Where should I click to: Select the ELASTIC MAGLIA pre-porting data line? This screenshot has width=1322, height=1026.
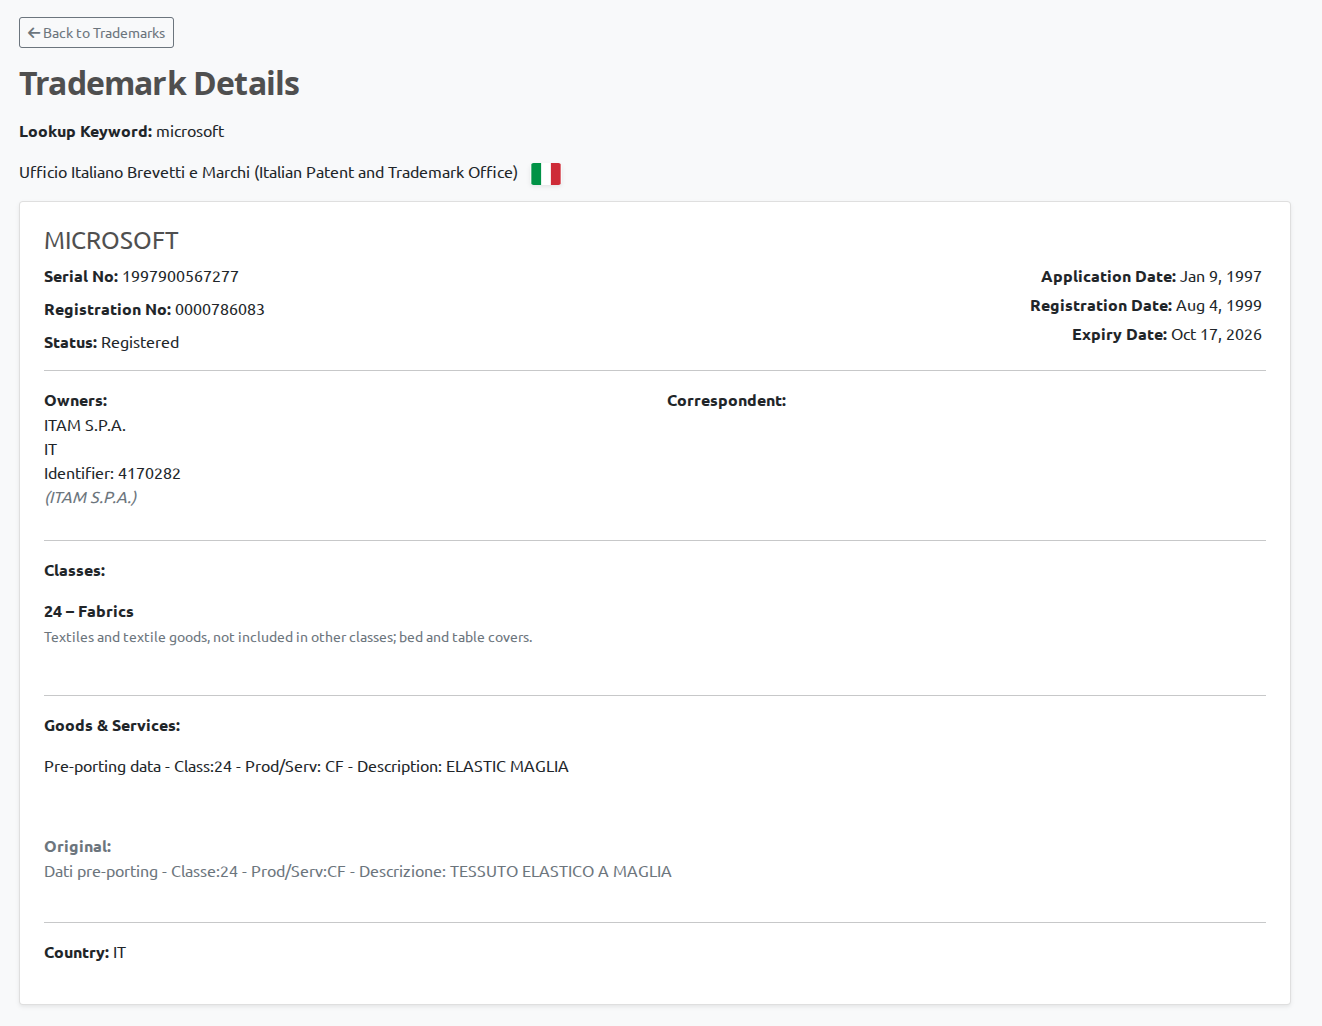pos(306,767)
